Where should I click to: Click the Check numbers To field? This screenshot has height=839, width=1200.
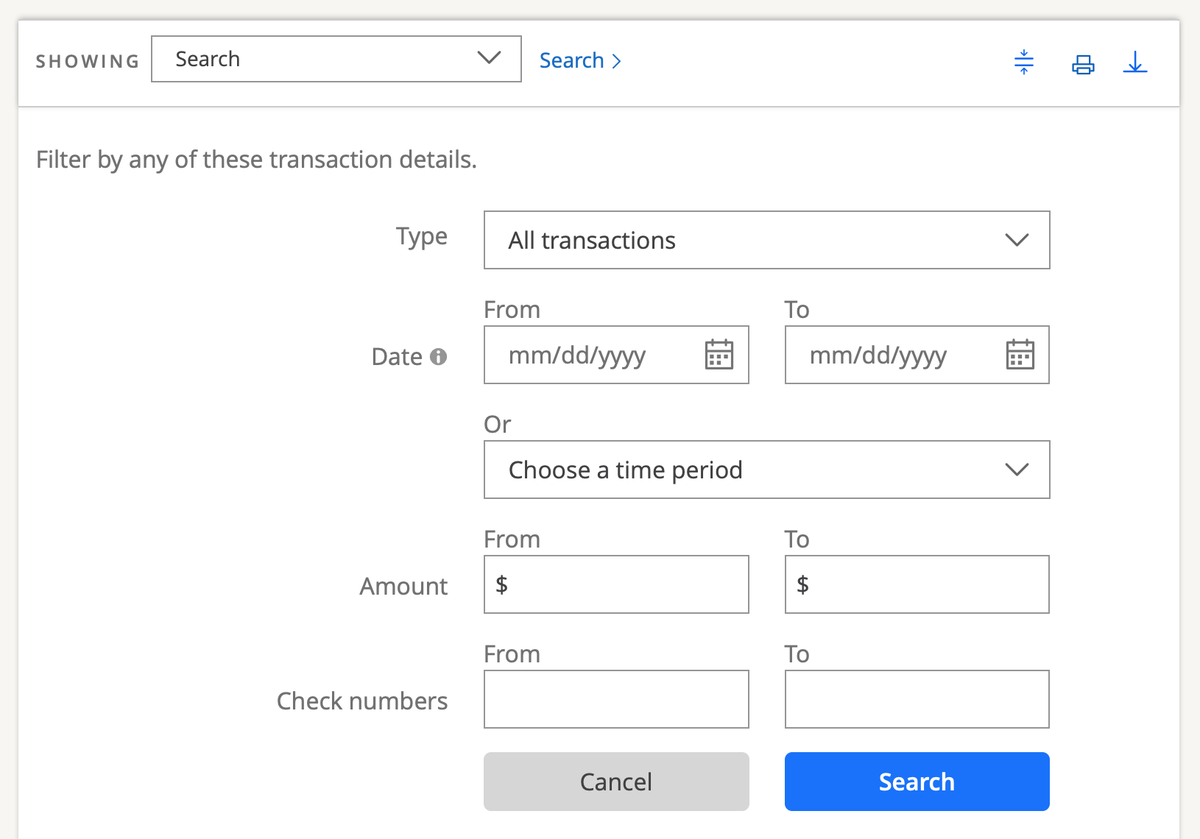(x=917, y=699)
